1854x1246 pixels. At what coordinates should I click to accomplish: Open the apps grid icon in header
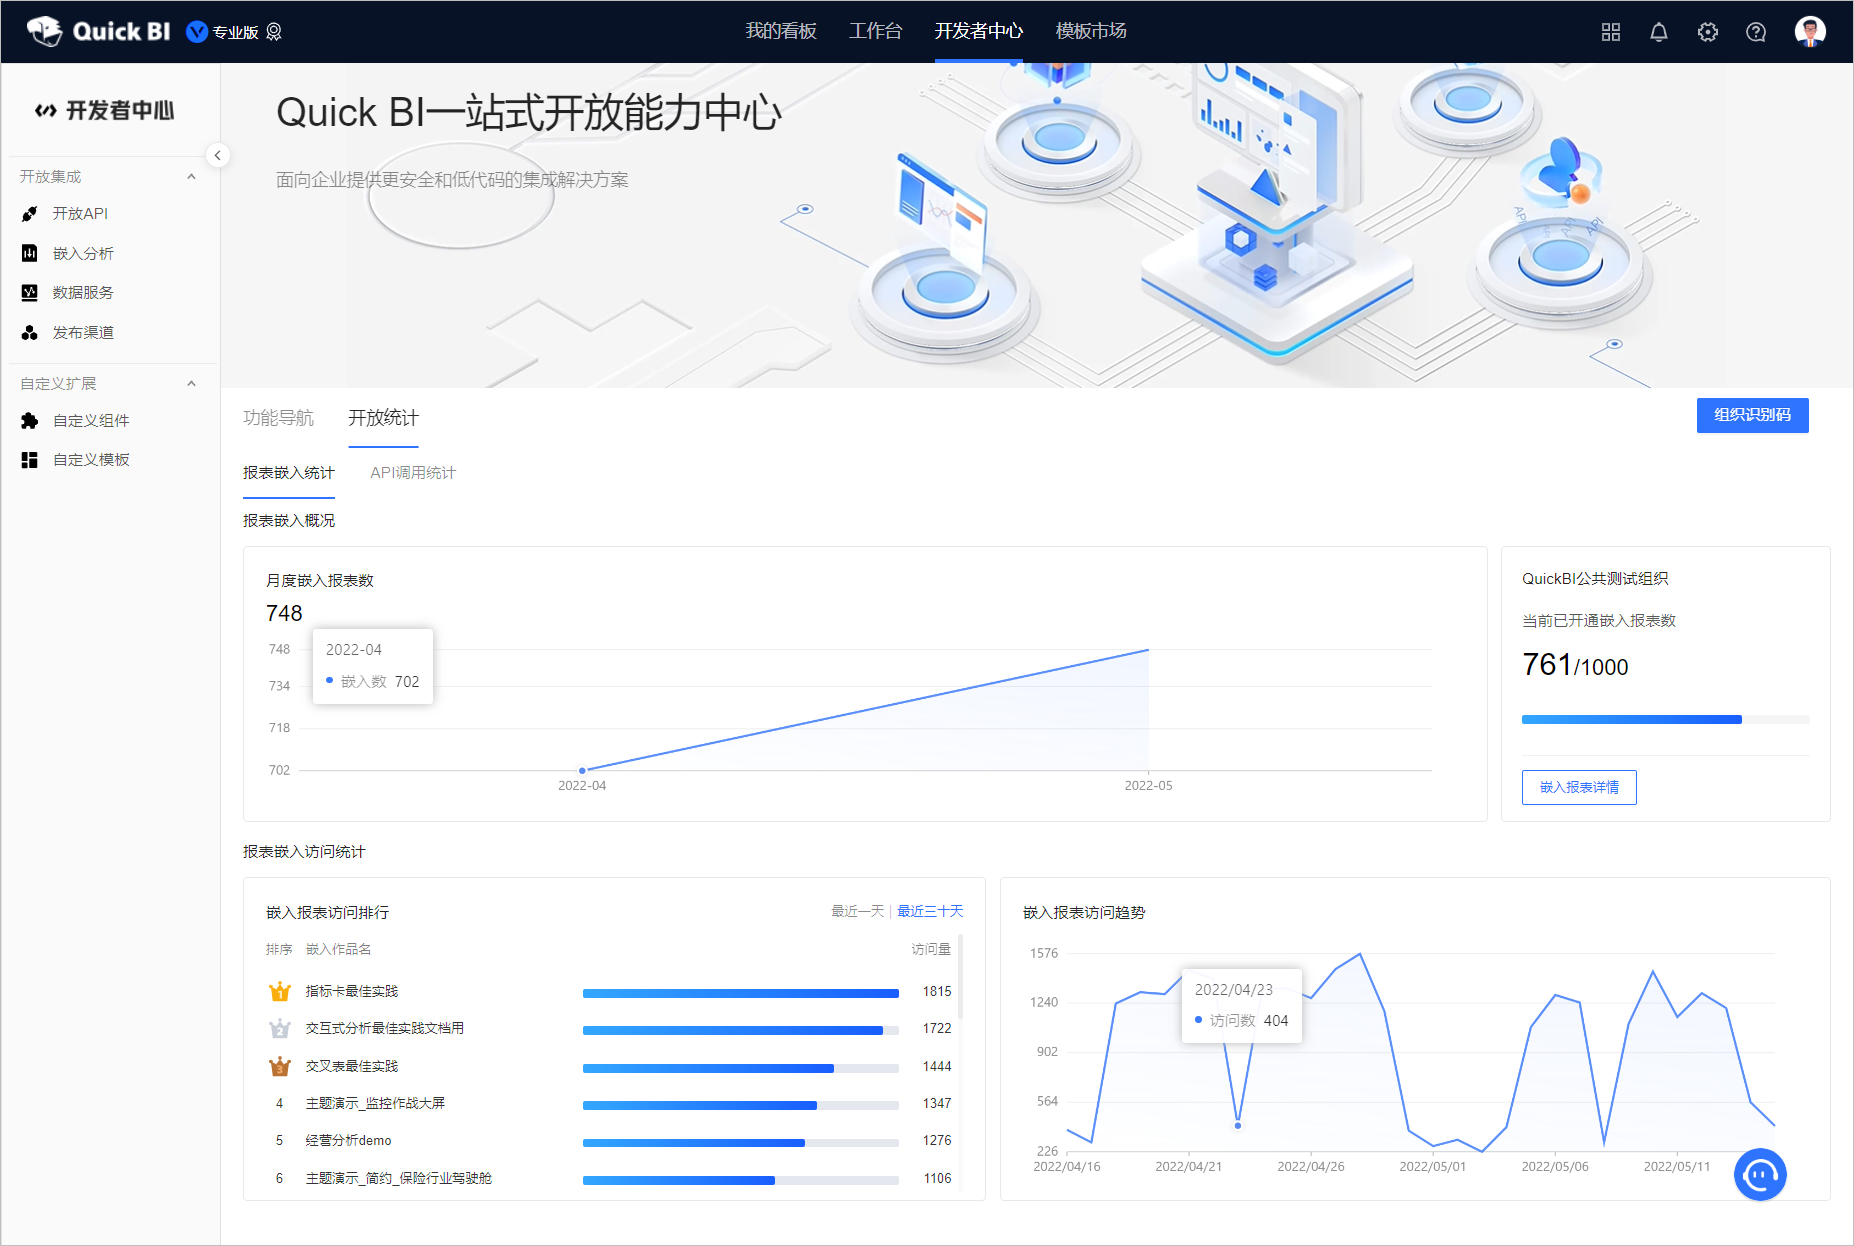point(1610,32)
